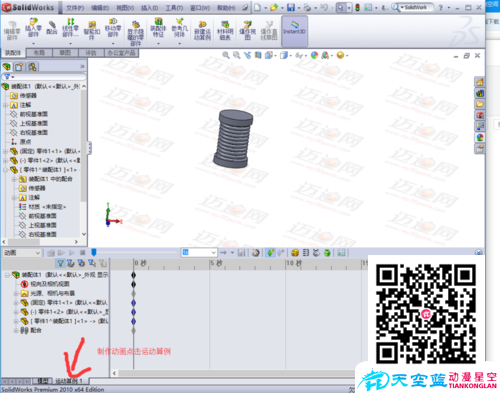Toggle the motion tree filter funnel icon

point(60,264)
